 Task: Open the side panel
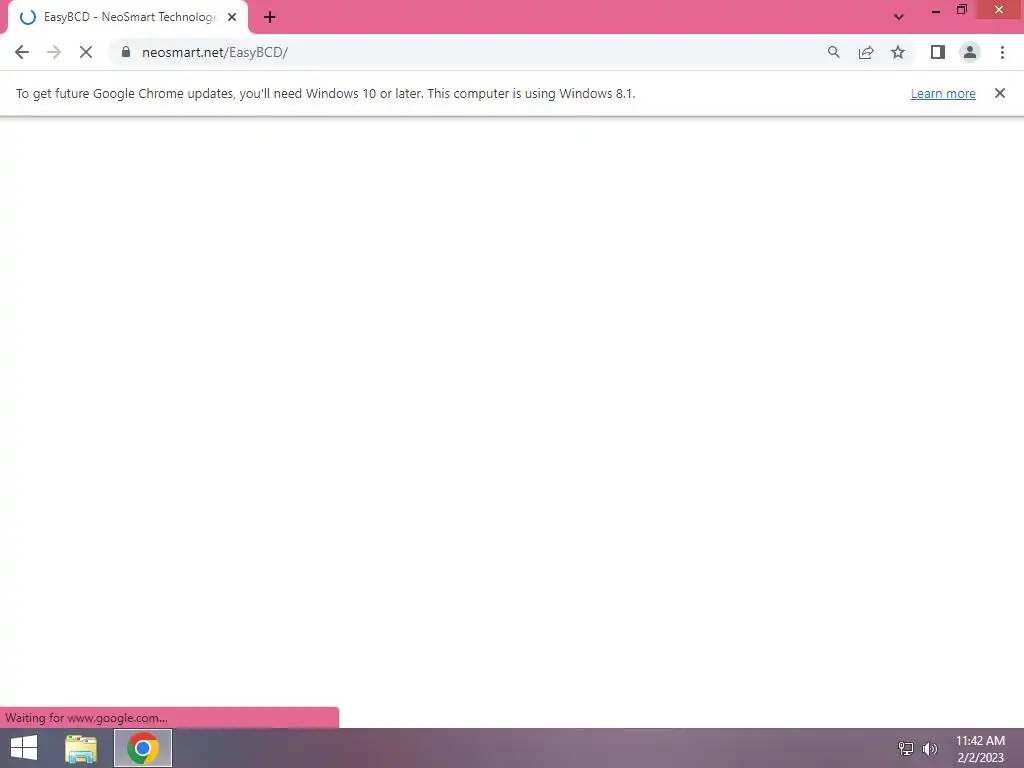click(938, 52)
